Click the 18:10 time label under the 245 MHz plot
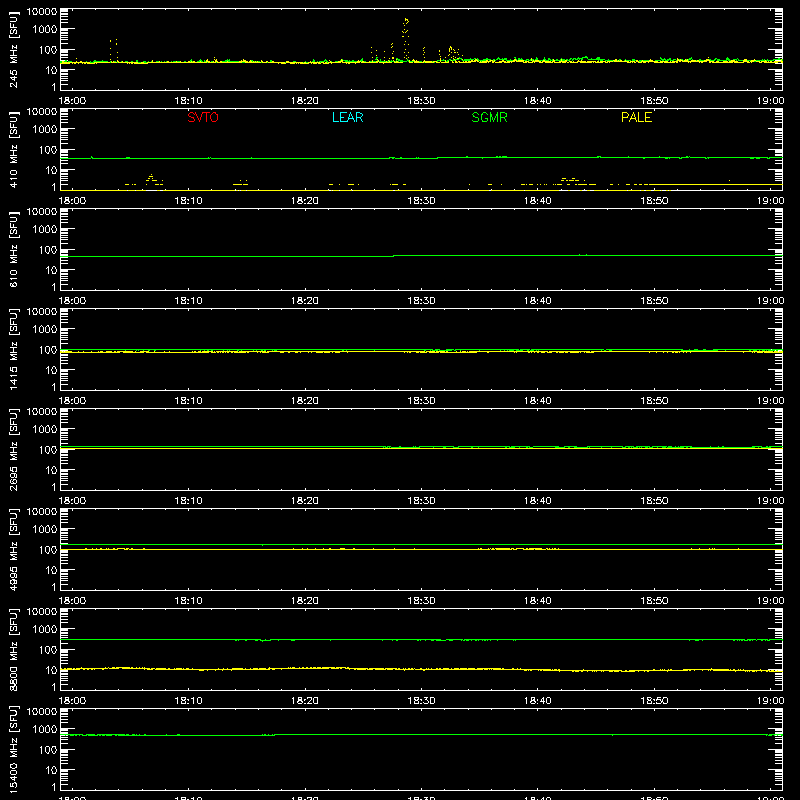Viewport: 800px width, 800px height. (188, 101)
